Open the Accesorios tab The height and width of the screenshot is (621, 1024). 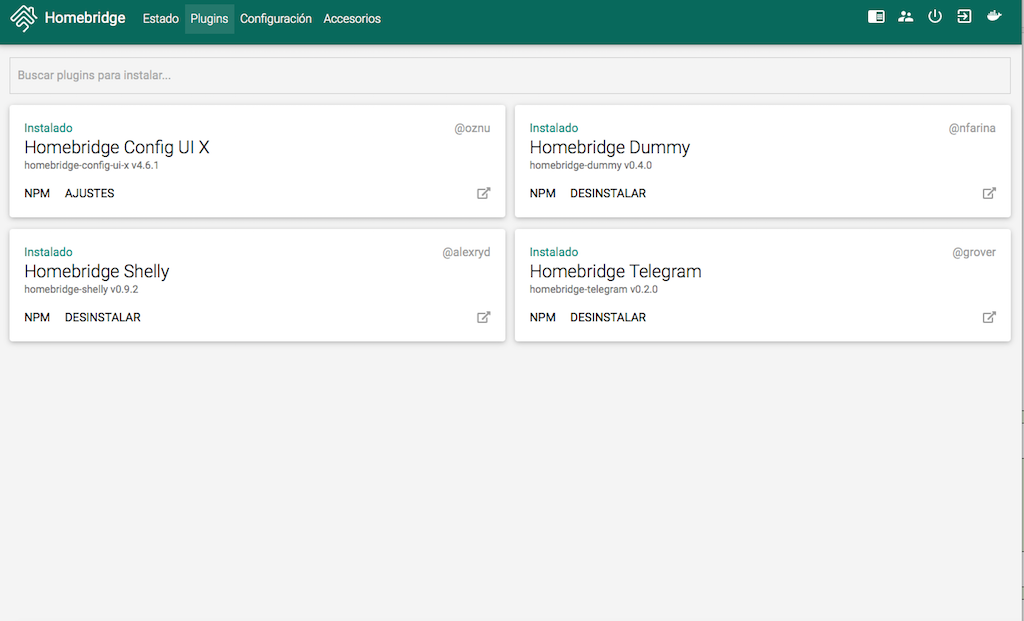tap(352, 19)
